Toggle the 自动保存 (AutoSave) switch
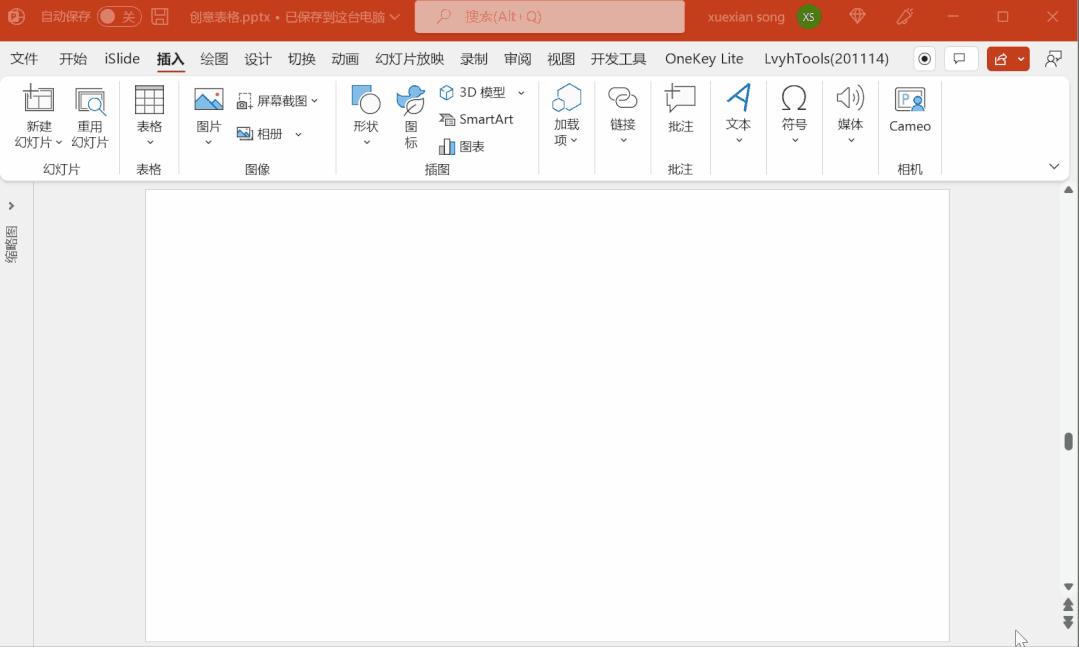1079x647 pixels. 119,17
